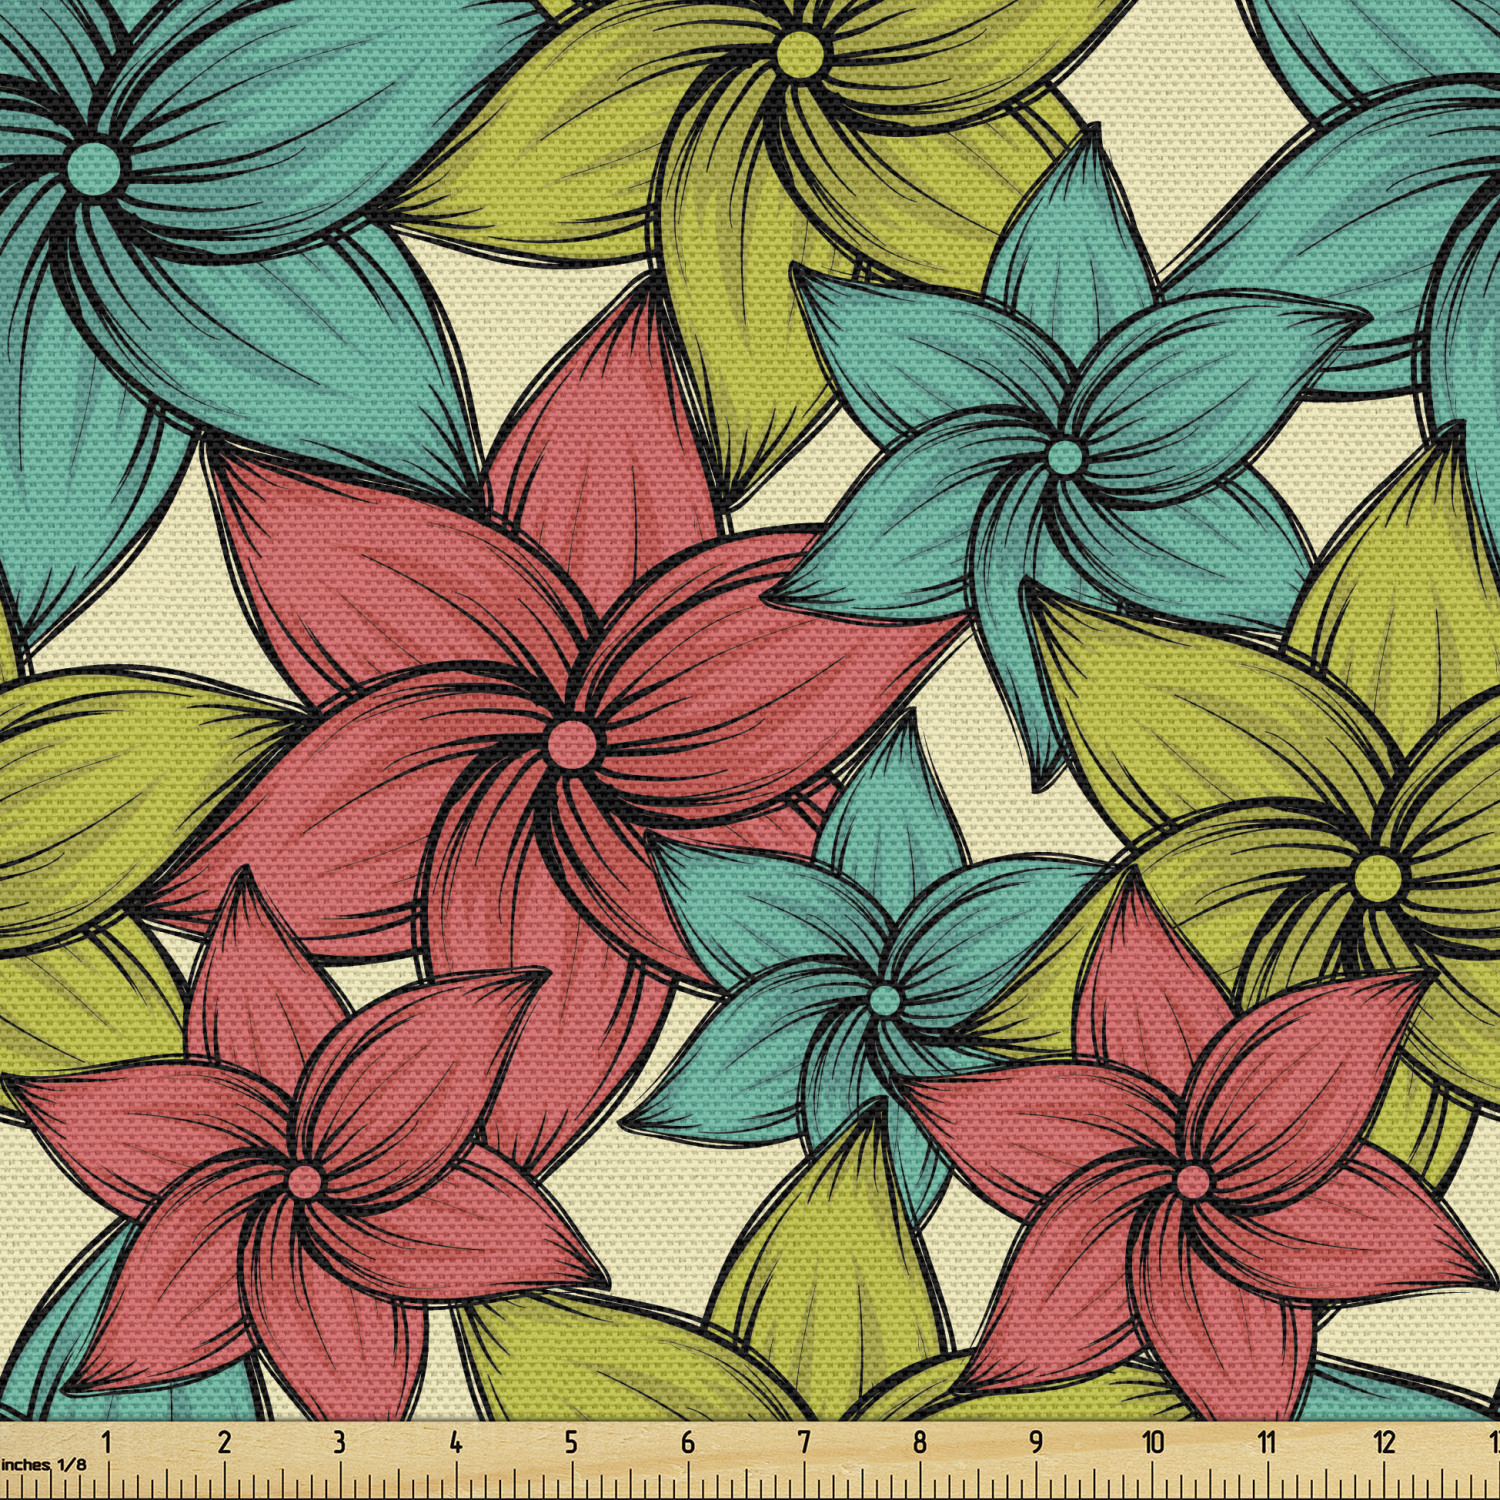Click the number 3 on the ruler
Image resolution: width=1500 pixels, height=1500 pixels.
[339, 1442]
